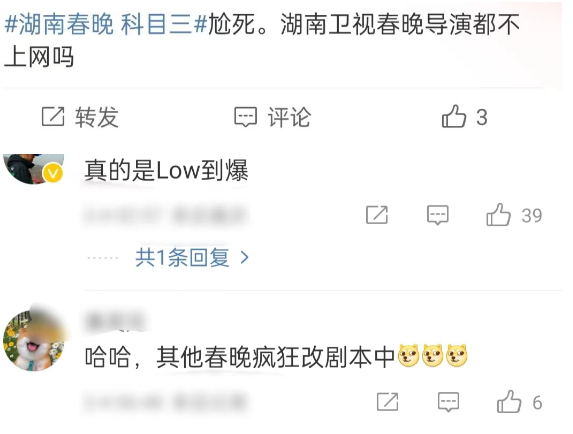The width and height of the screenshot is (573, 434).
Task: Click the chevron after 共1条回复
Action: click(x=244, y=258)
